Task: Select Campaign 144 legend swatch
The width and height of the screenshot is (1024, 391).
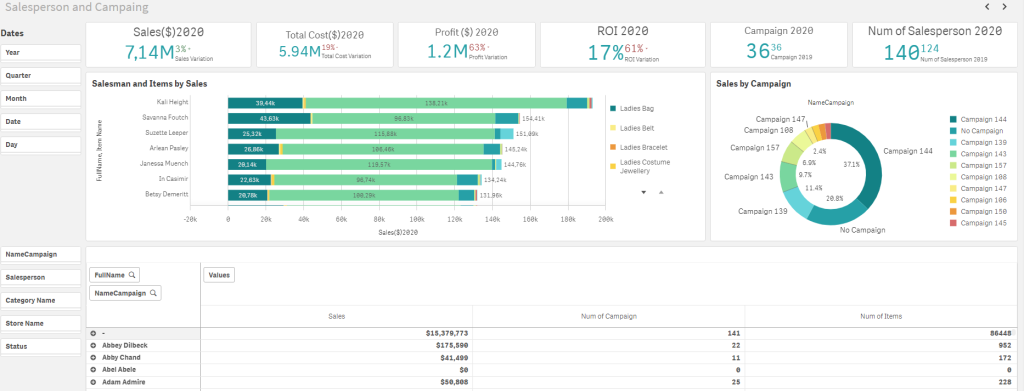Action: [953, 119]
